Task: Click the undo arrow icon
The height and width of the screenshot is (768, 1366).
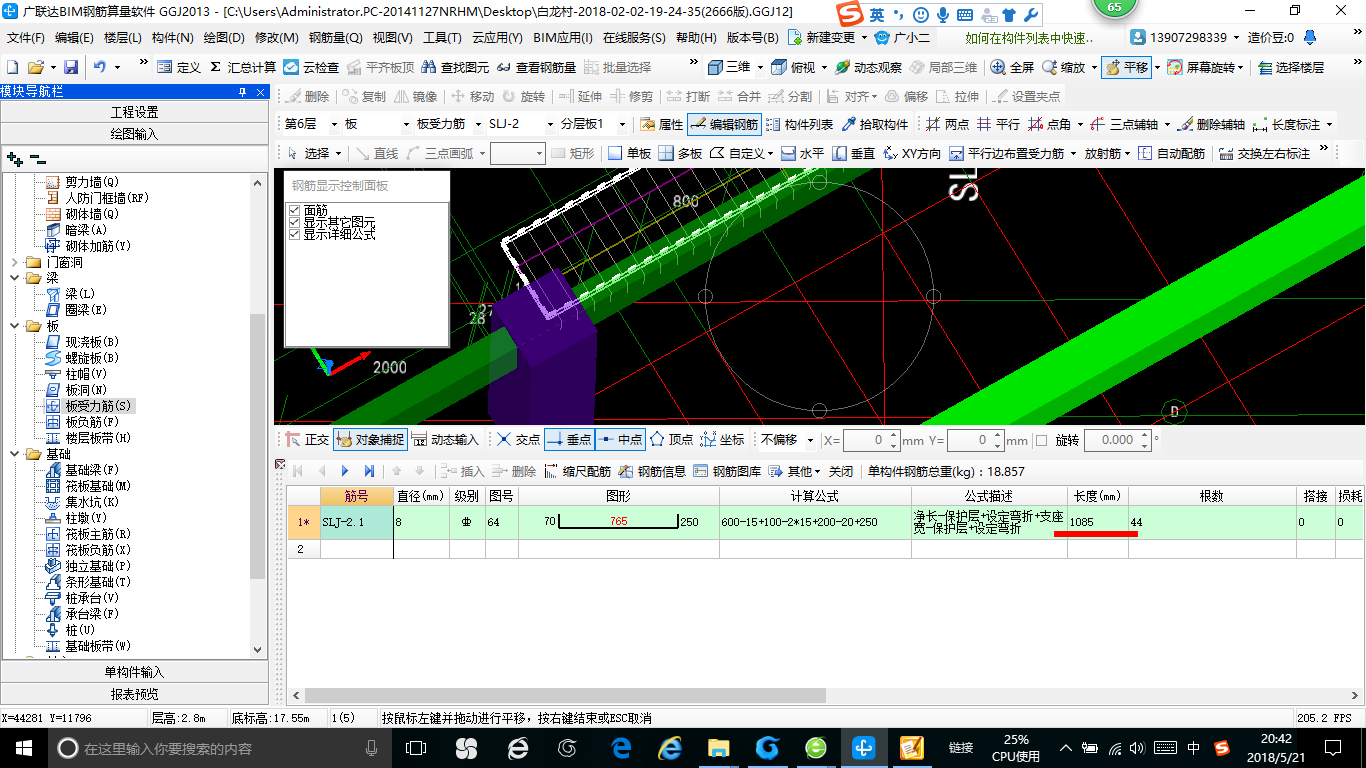Action: tap(100, 67)
